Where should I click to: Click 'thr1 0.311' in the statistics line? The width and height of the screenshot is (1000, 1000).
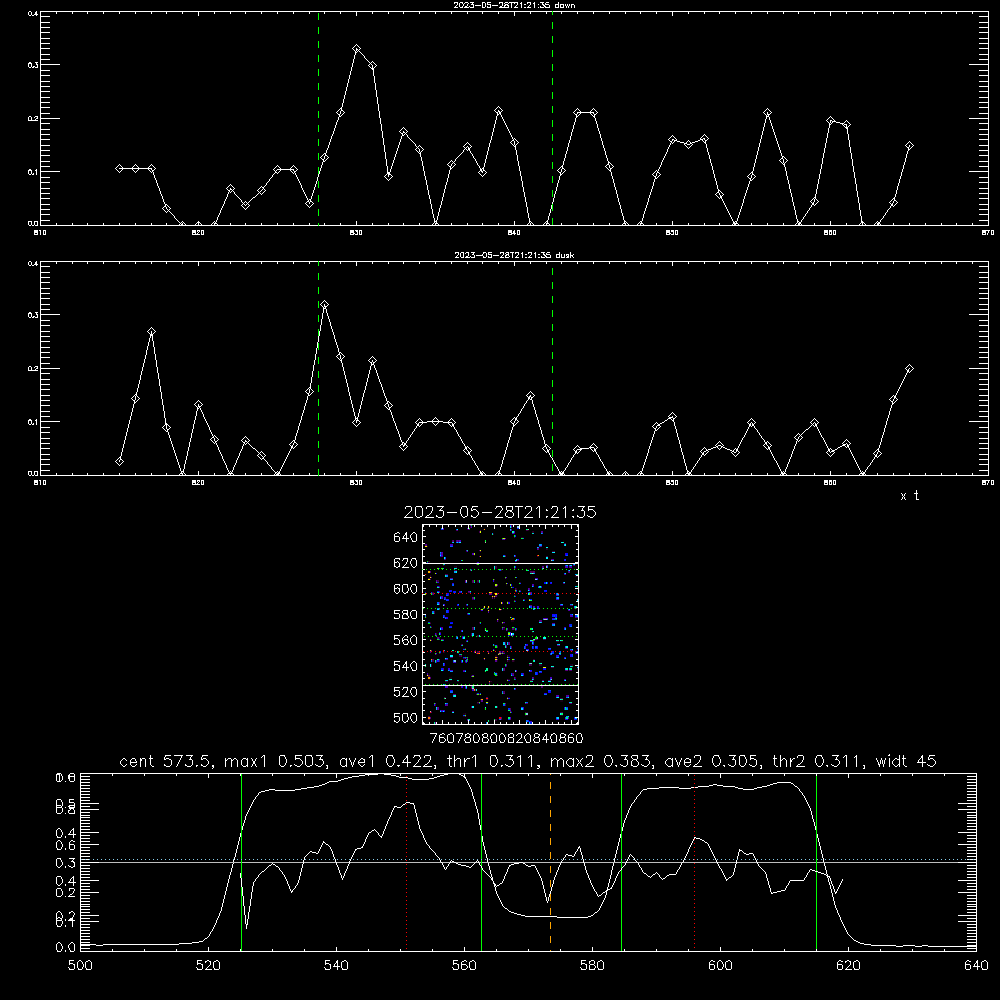click(491, 761)
